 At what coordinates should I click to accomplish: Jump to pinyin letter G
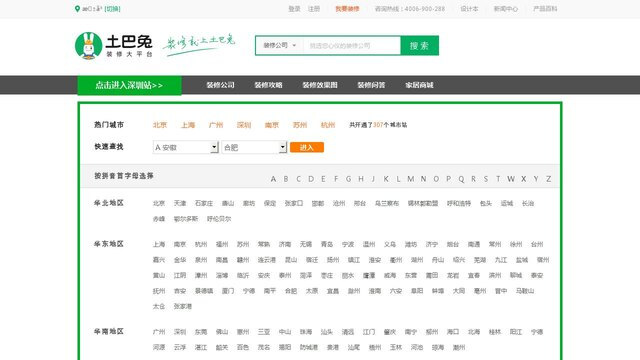tap(348, 179)
